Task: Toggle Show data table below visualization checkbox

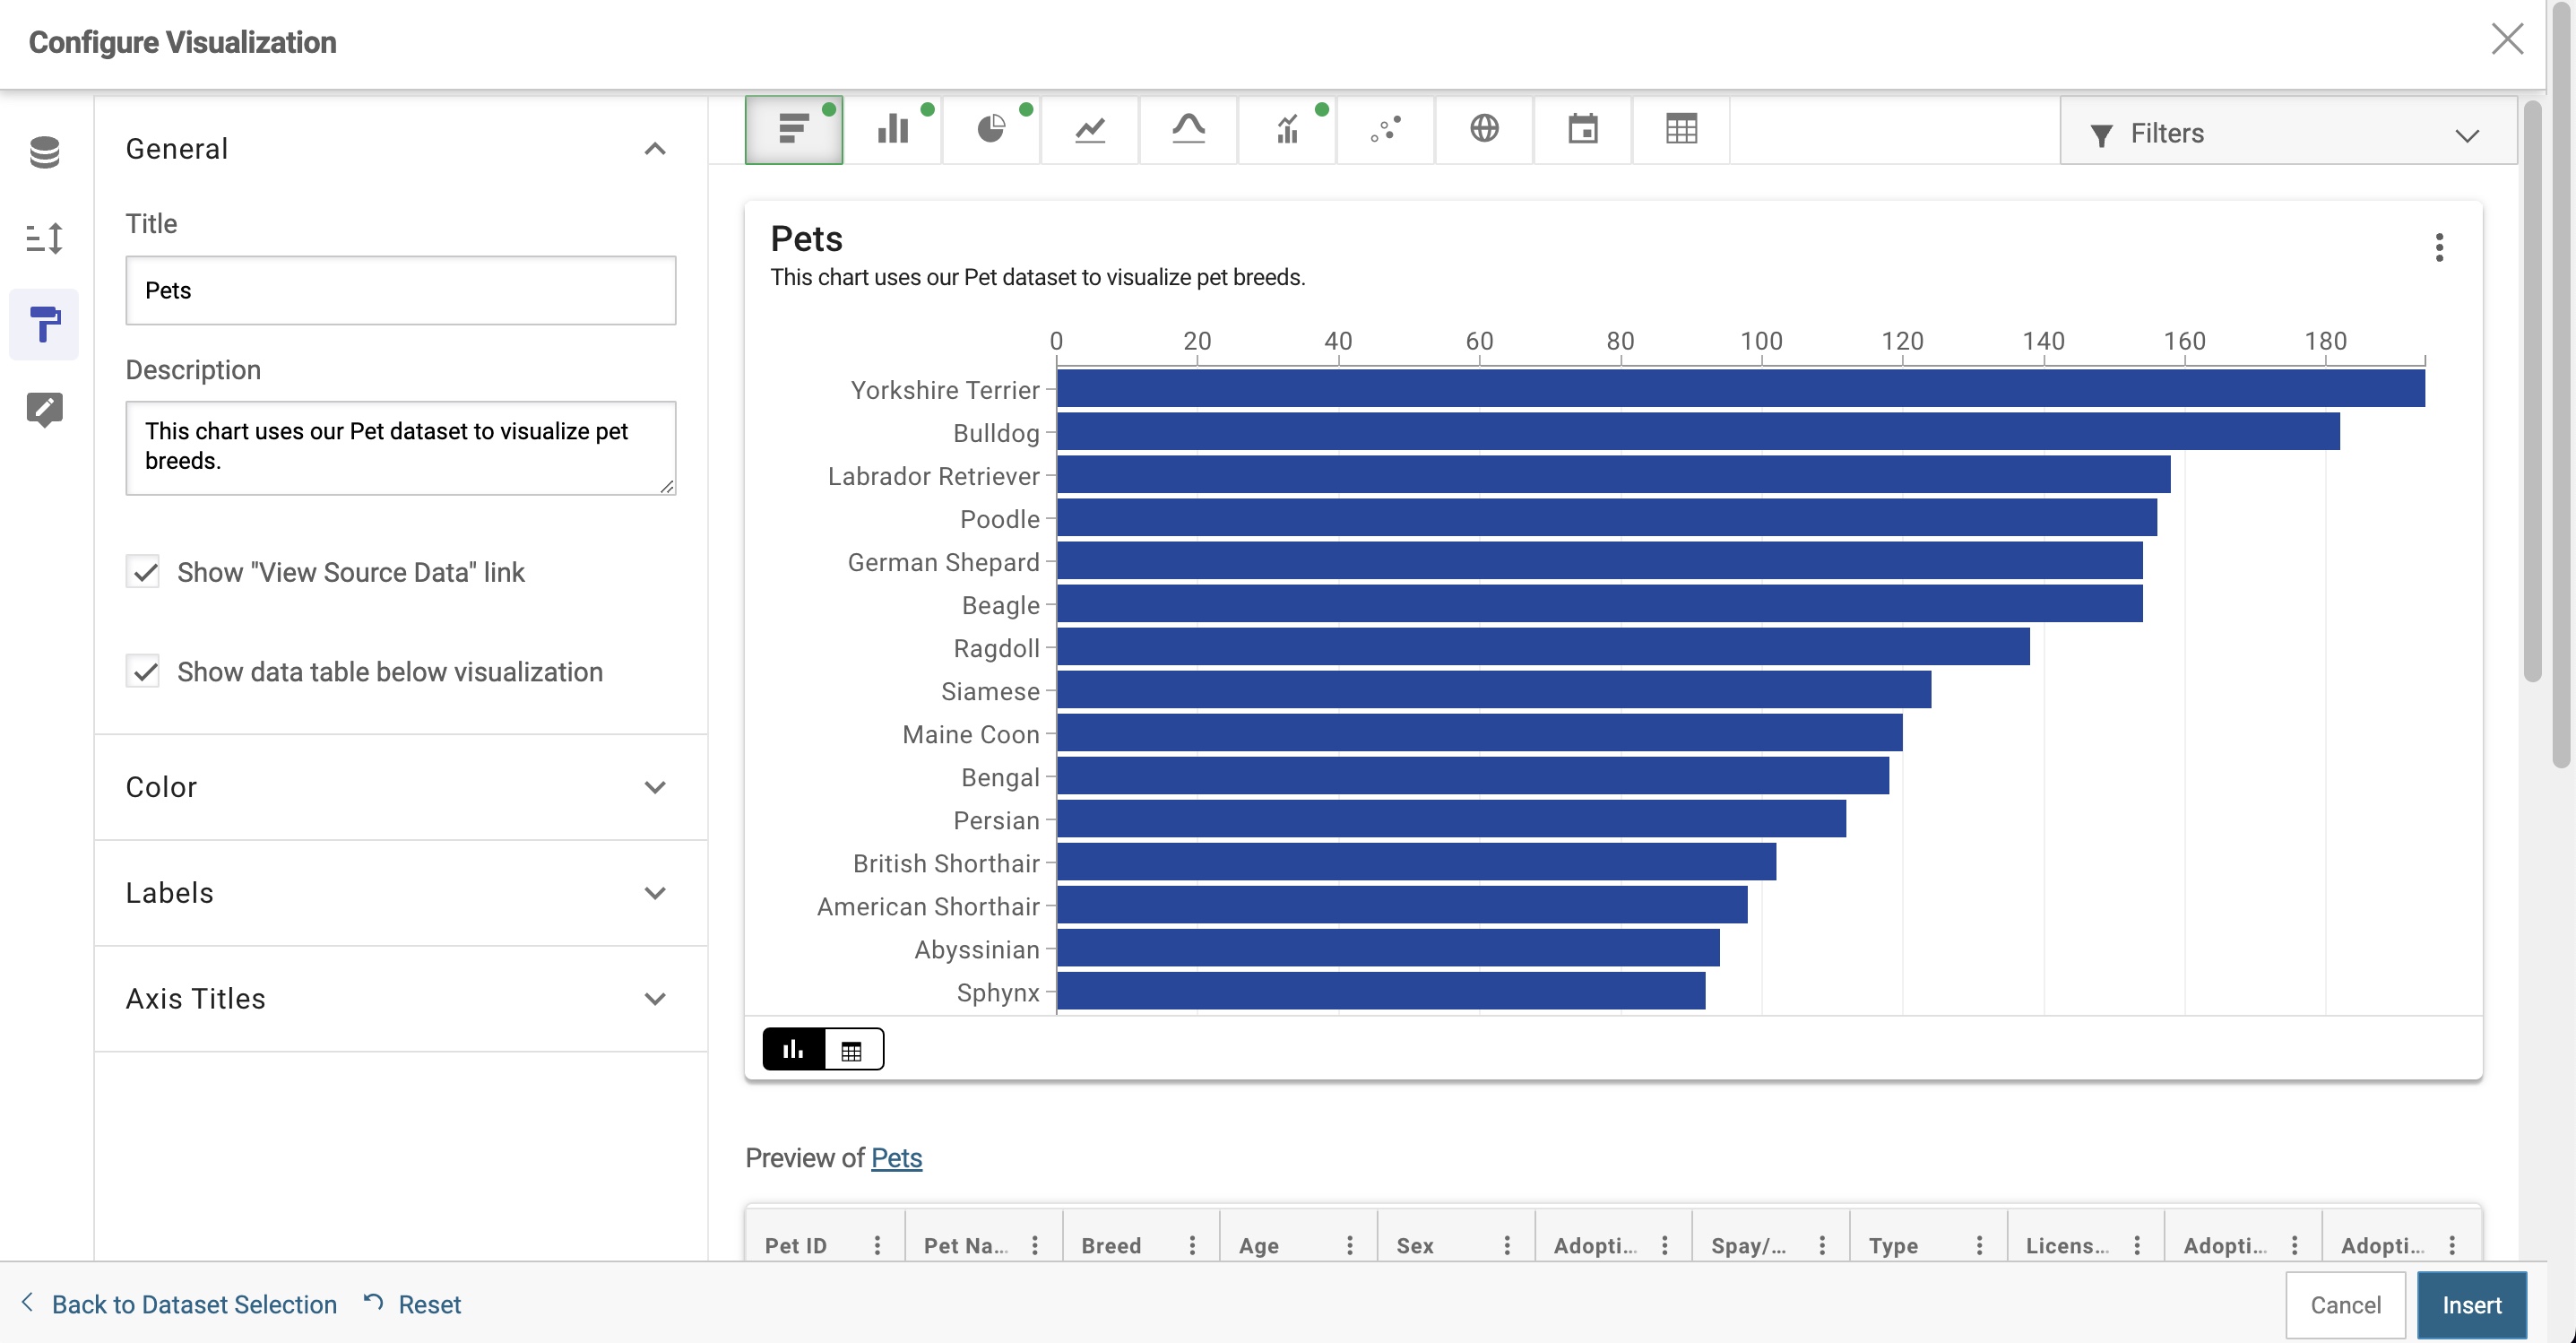Action: [143, 671]
